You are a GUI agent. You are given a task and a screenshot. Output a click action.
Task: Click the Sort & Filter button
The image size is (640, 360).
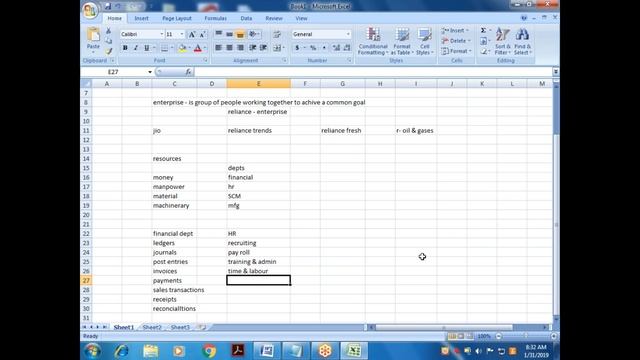[x=503, y=42]
